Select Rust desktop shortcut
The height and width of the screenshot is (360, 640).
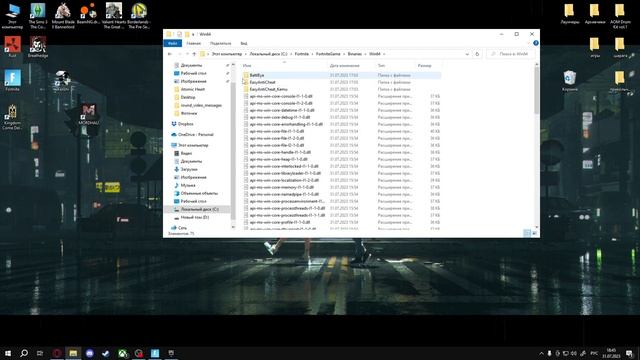coord(12,47)
